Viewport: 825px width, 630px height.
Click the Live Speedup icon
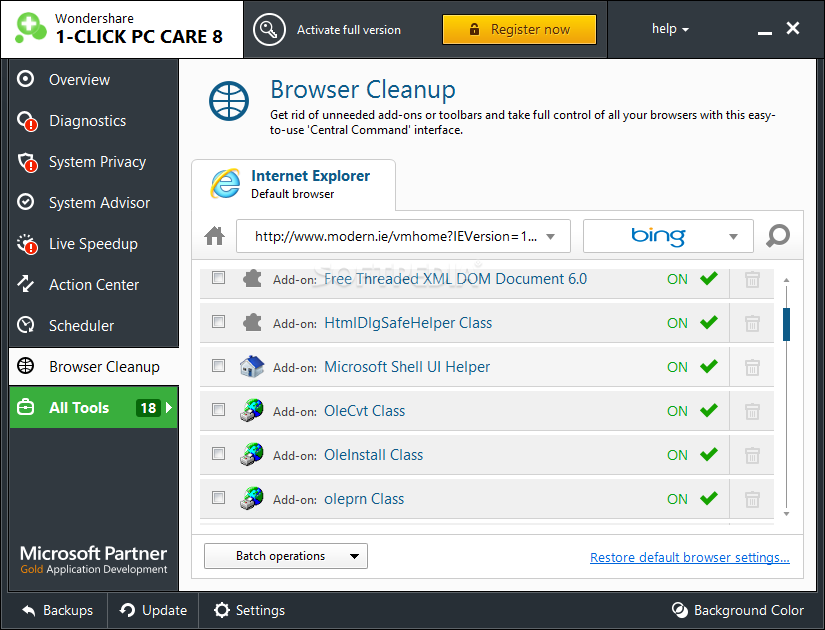click(27, 244)
